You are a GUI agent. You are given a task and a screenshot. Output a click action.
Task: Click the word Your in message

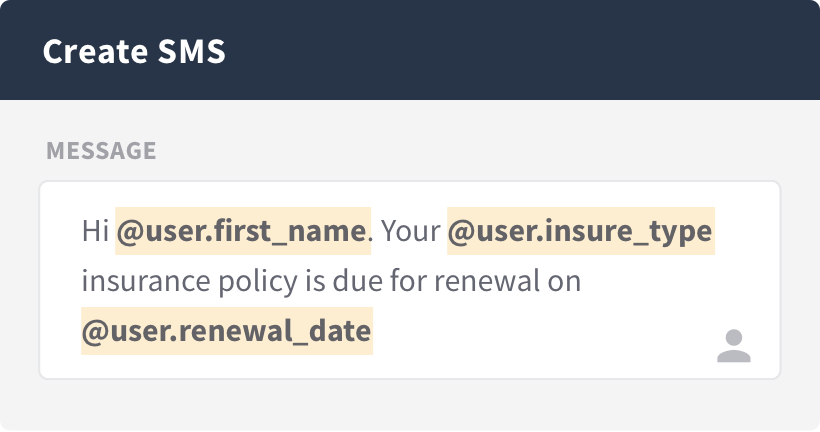point(411,231)
